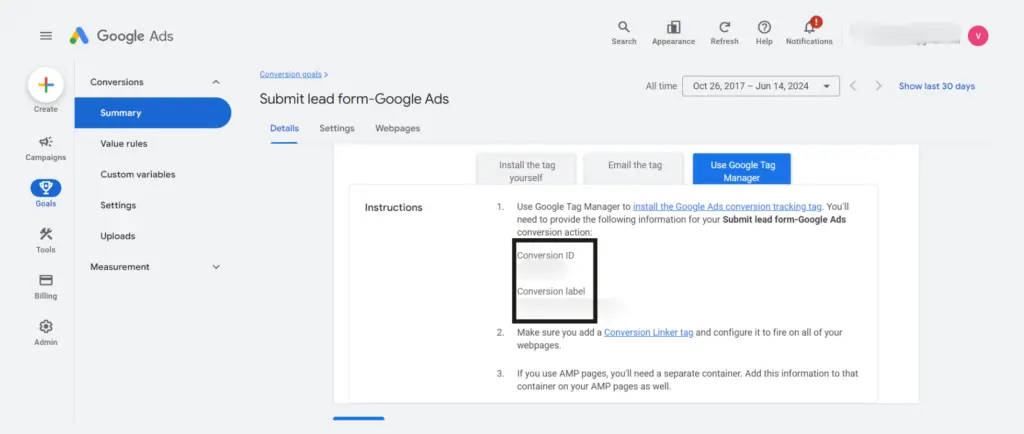Open install Google Ads conversion tracking tag link

click(x=727, y=207)
